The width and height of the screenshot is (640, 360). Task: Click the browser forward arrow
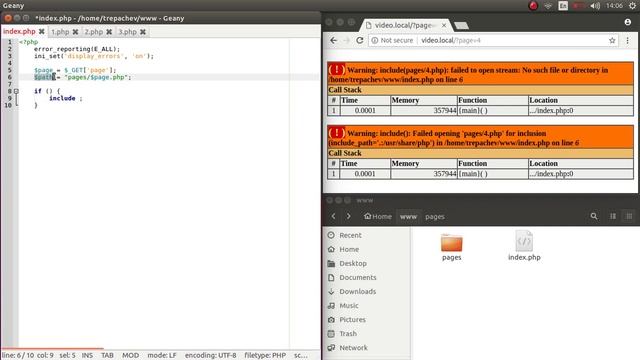pos(347,40)
